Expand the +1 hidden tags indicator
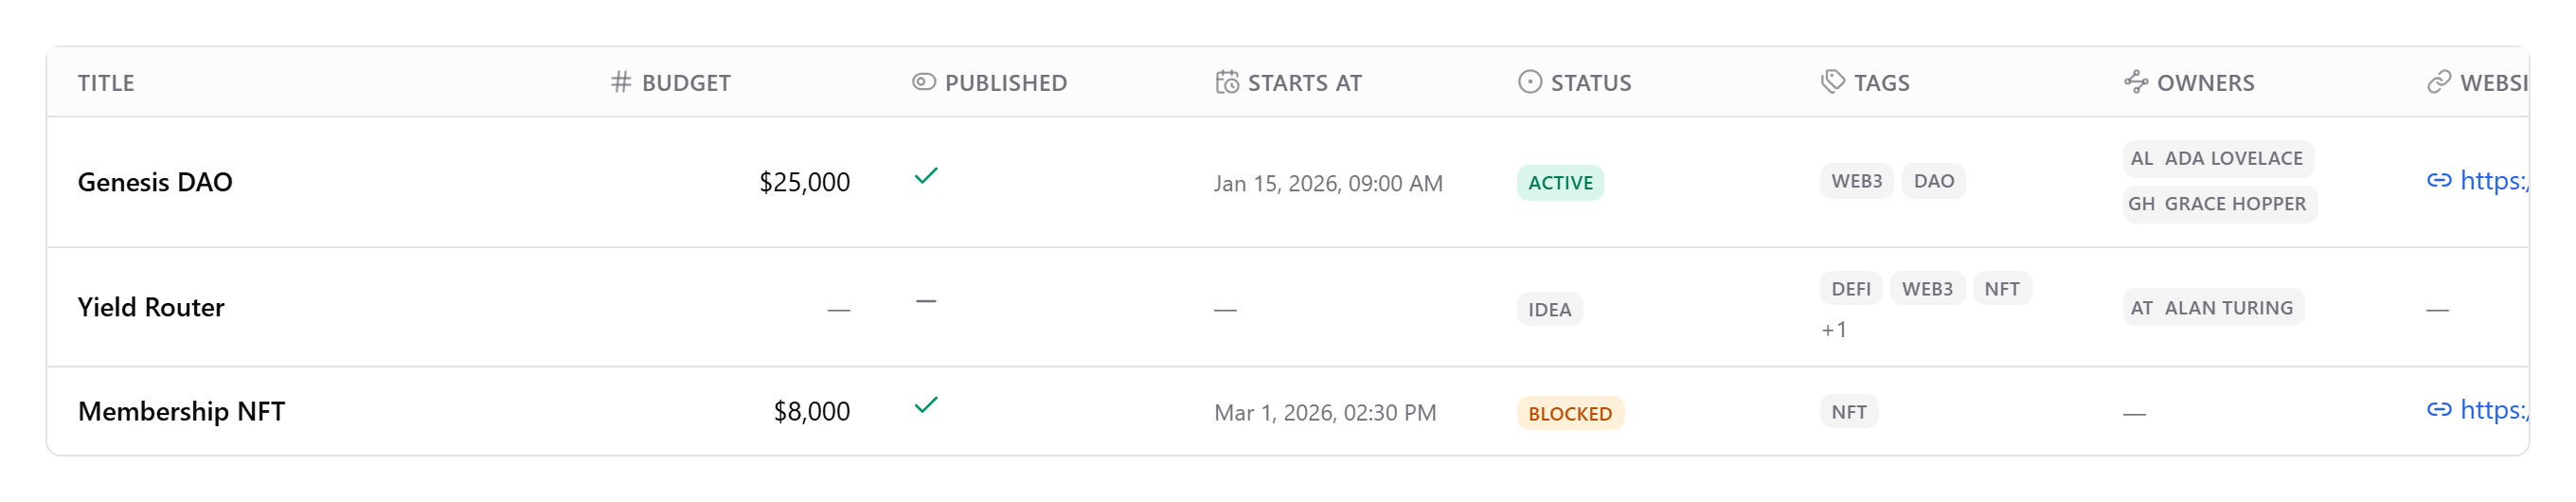Image resolution: width=2576 pixels, height=502 pixels. coord(1833,330)
